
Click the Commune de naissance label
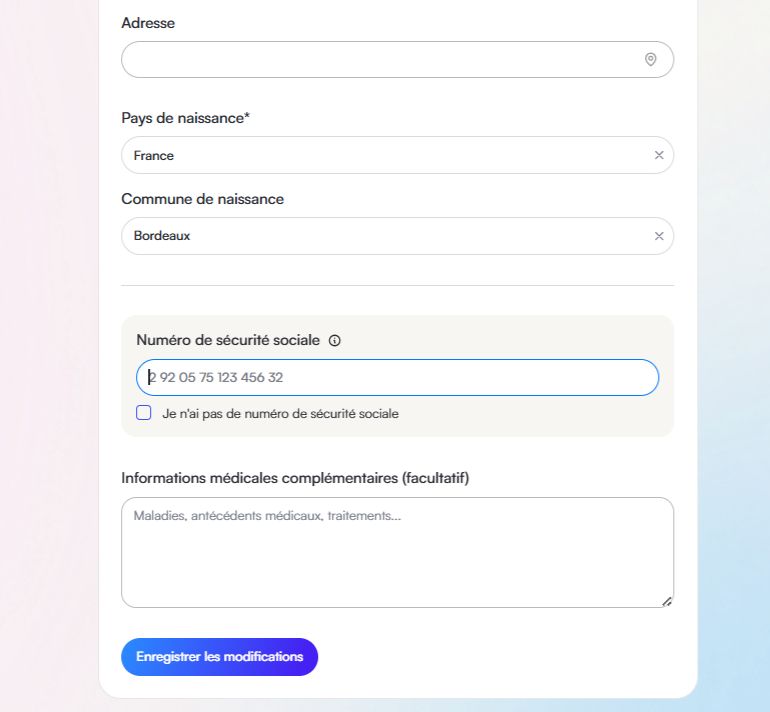click(202, 199)
